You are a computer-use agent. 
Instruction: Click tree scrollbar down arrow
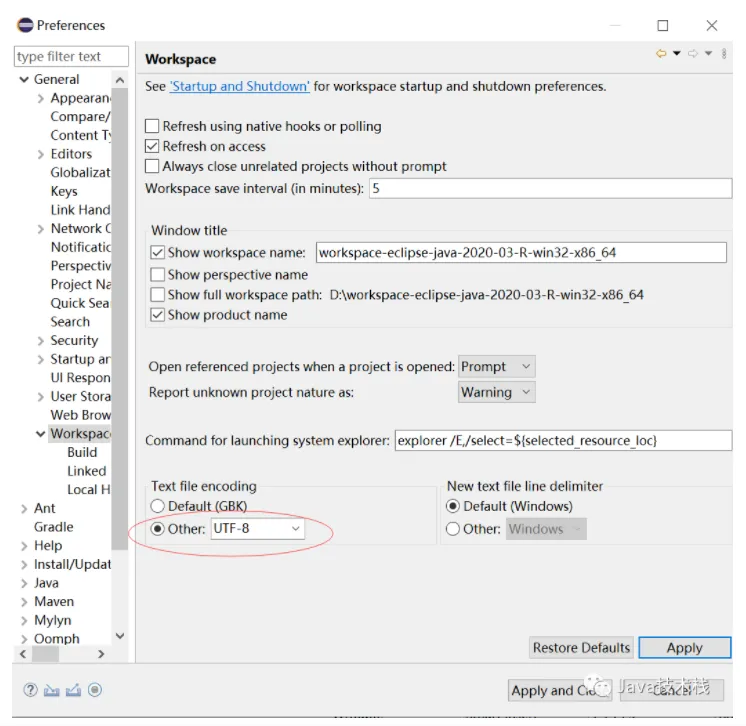(120, 636)
